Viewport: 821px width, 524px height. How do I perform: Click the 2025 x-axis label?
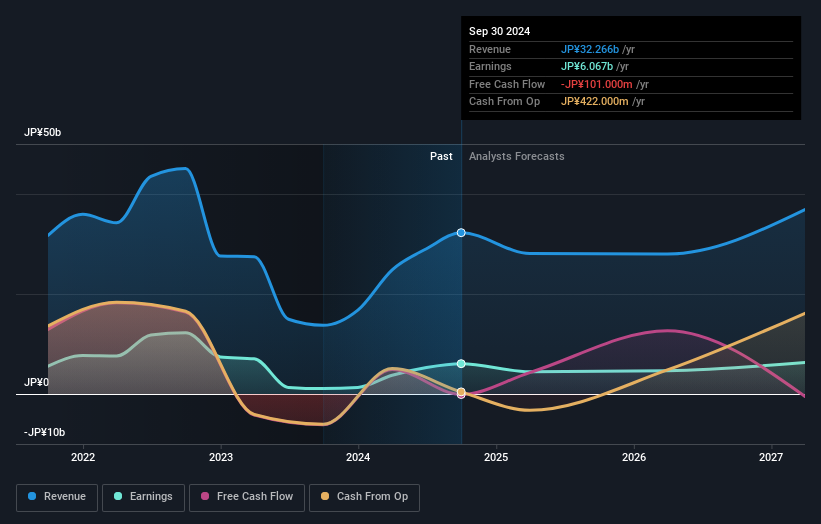point(496,458)
